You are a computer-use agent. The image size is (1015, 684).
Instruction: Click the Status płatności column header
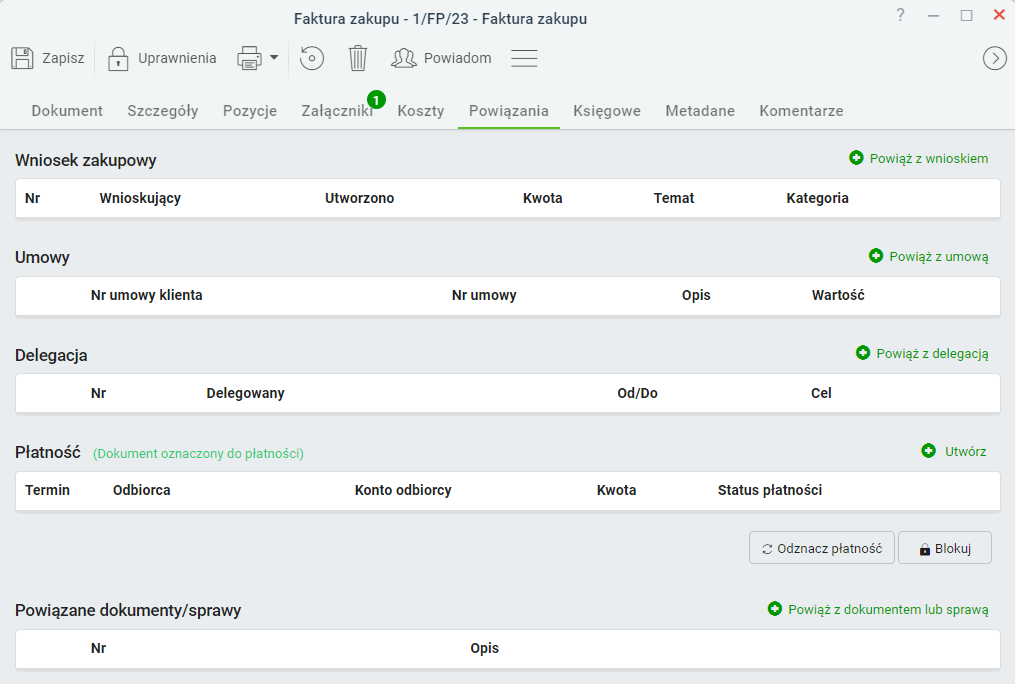[x=770, y=490]
